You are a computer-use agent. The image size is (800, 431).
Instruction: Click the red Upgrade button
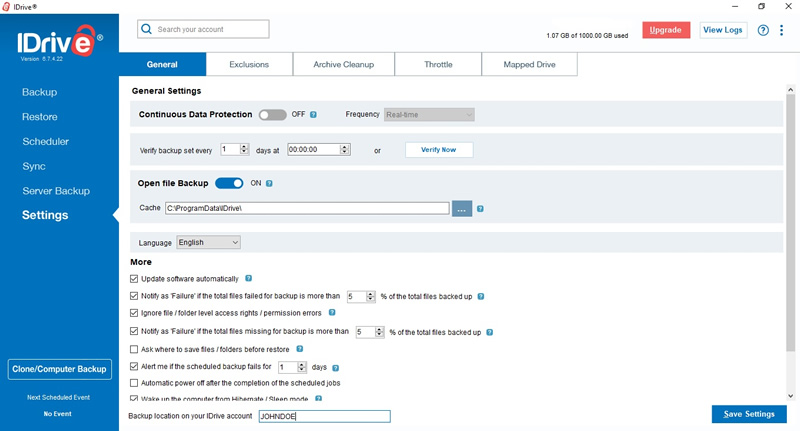pyautogui.click(x=666, y=30)
